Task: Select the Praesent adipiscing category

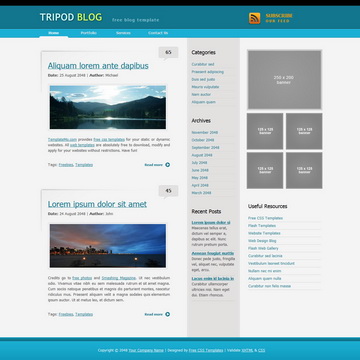Action: 208,72
